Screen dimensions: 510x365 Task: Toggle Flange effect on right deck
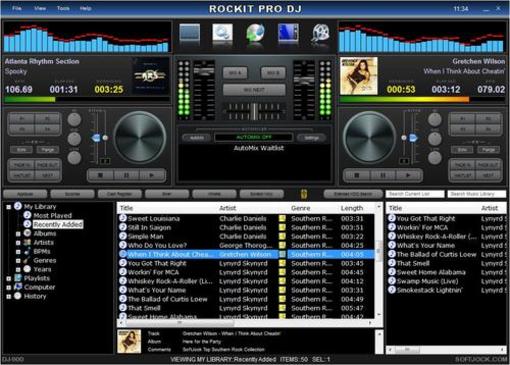[x=488, y=150]
